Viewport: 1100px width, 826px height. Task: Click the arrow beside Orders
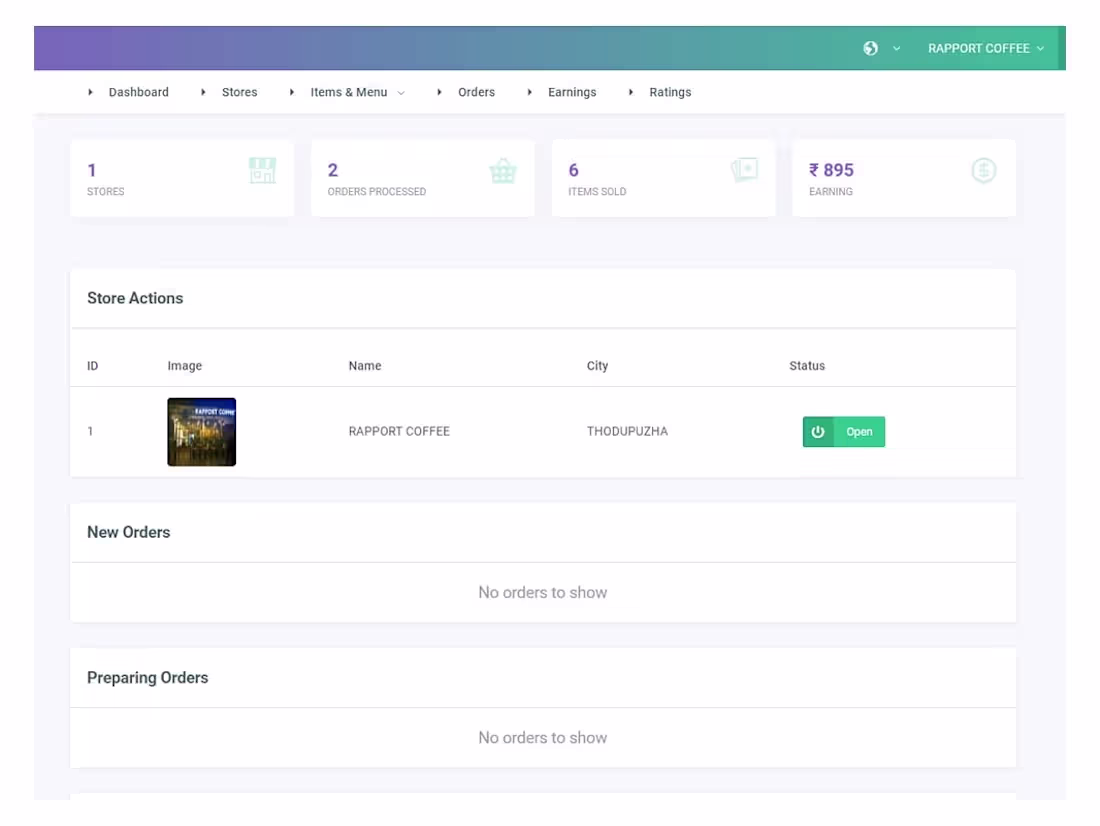pyautogui.click(x=439, y=92)
